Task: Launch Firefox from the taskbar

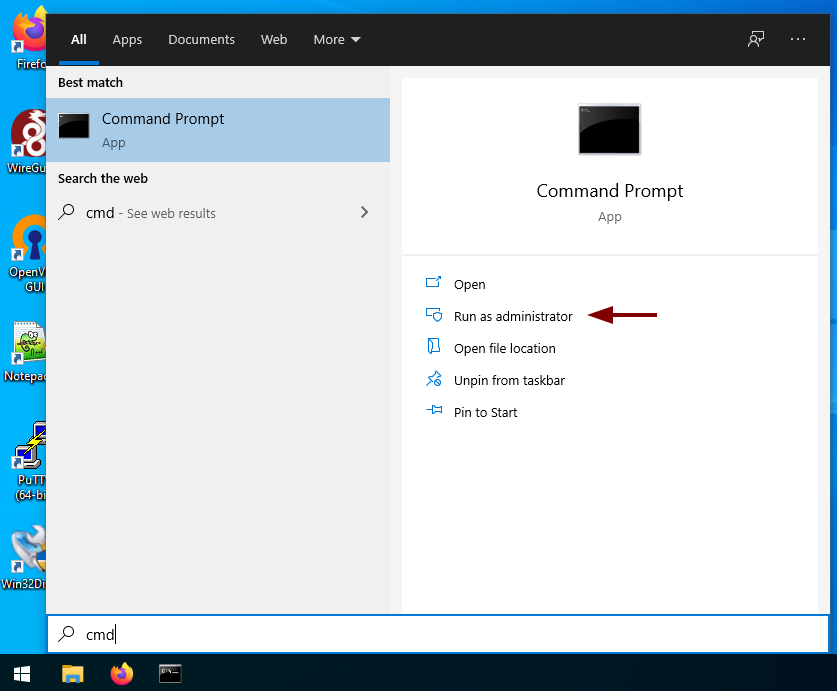Action: 122,673
